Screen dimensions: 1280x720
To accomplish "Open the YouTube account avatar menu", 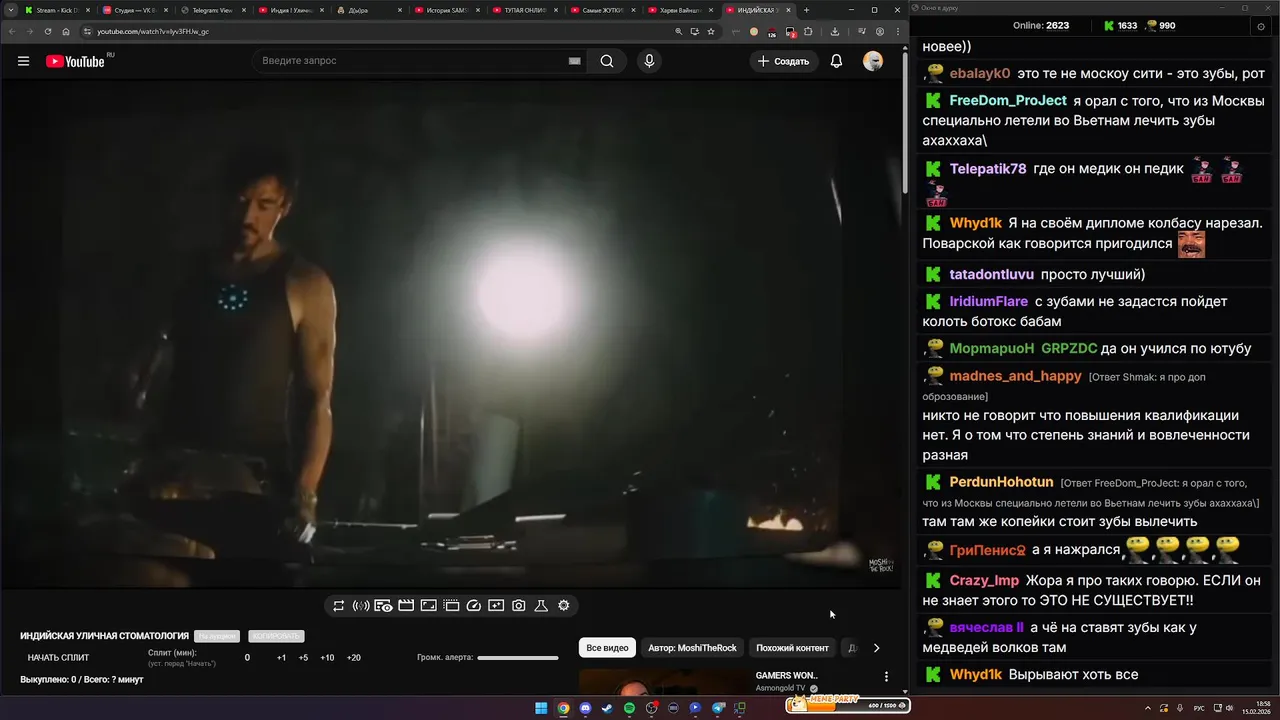I will tap(873, 61).
